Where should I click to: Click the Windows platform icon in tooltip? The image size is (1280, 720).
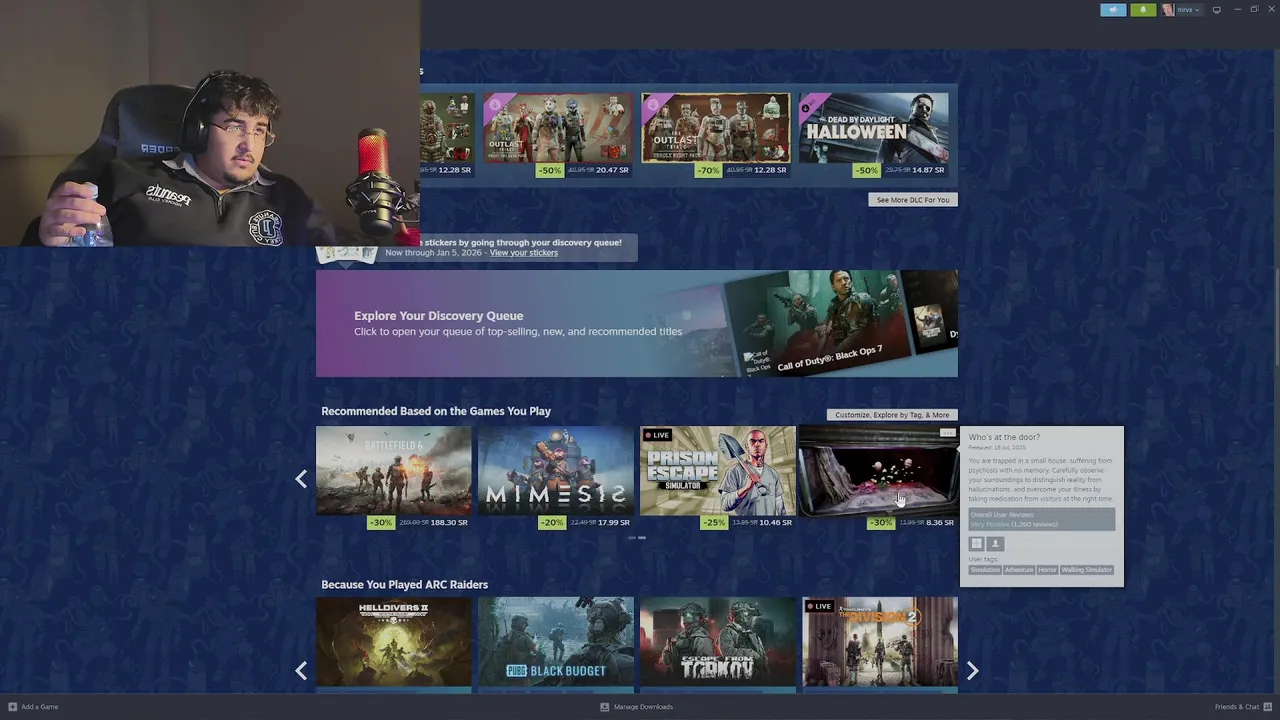(977, 544)
